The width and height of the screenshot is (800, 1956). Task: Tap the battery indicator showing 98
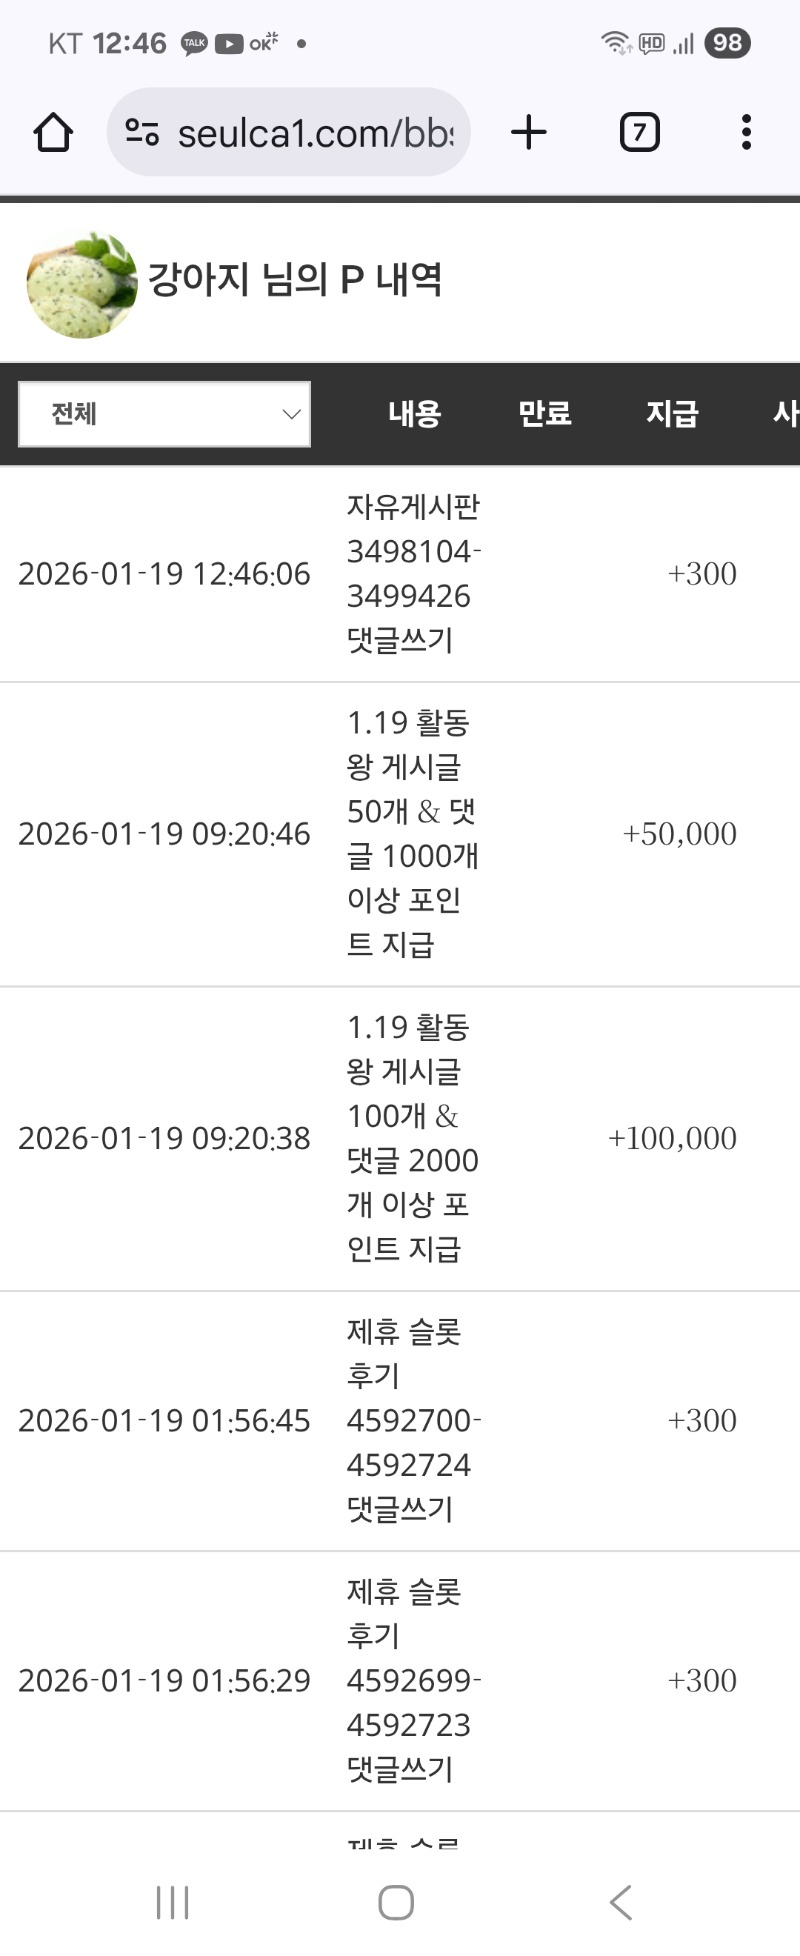(727, 43)
